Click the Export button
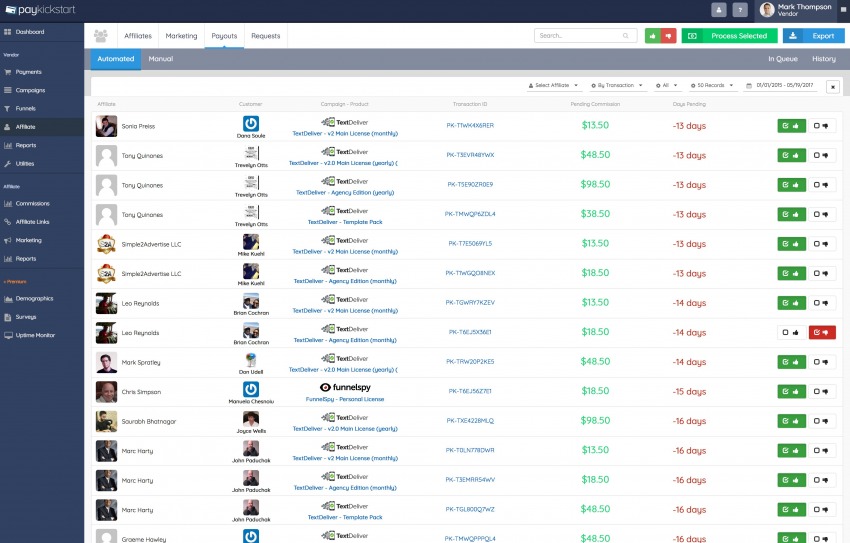The height and width of the screenshot is (543, 850). [x=813, y=36]
